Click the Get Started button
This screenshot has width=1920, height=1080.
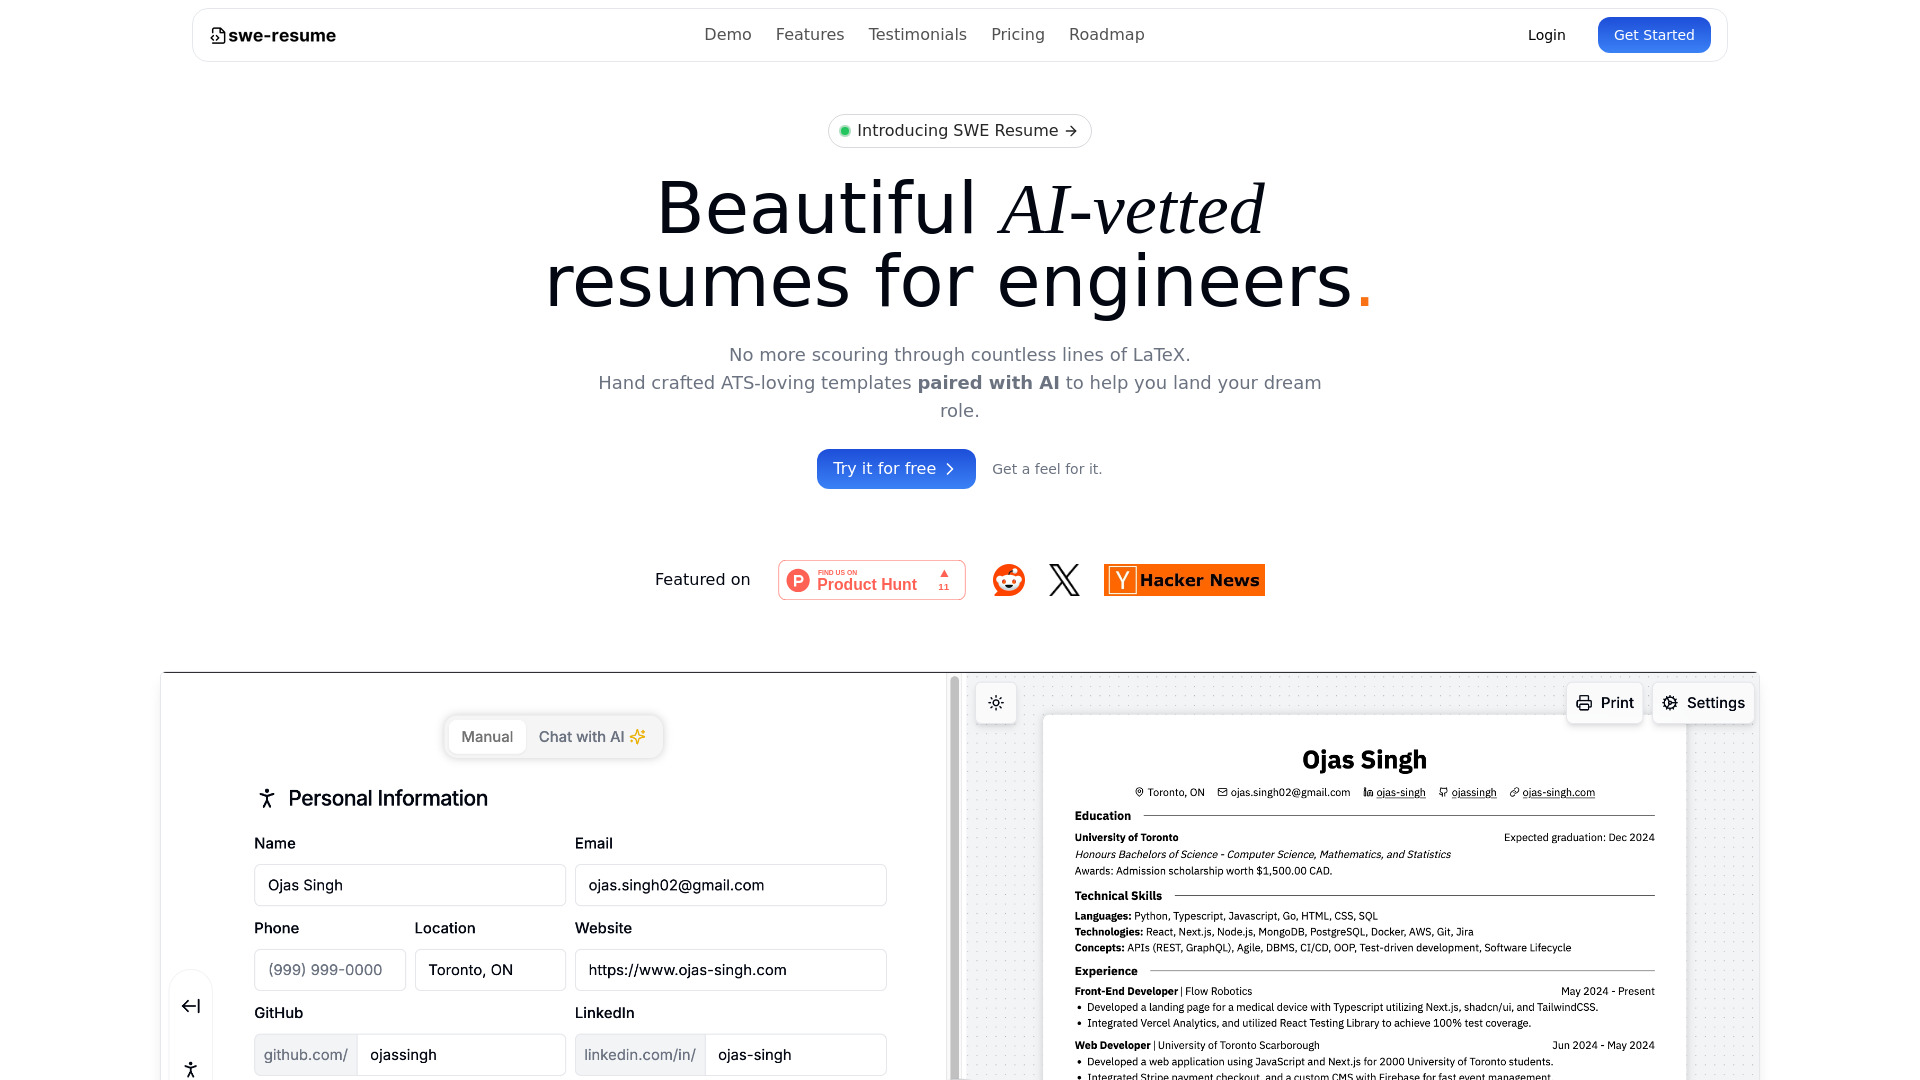click(1654, 34)
